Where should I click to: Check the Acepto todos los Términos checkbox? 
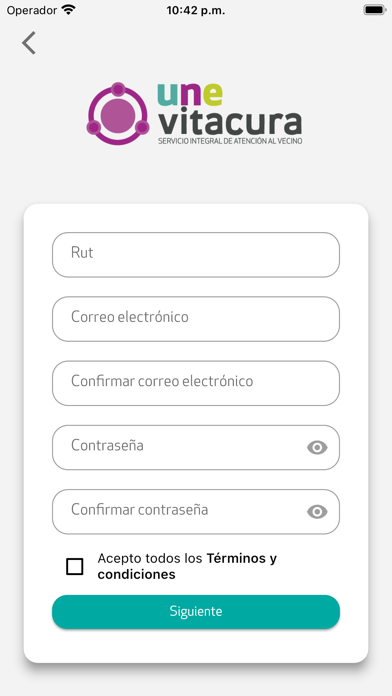75,566
